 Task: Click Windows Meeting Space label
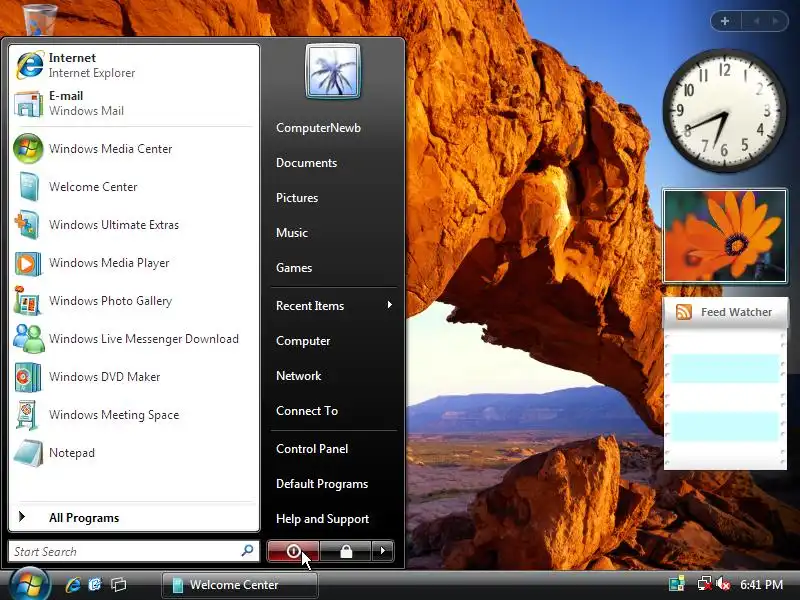tap(114, 415)
